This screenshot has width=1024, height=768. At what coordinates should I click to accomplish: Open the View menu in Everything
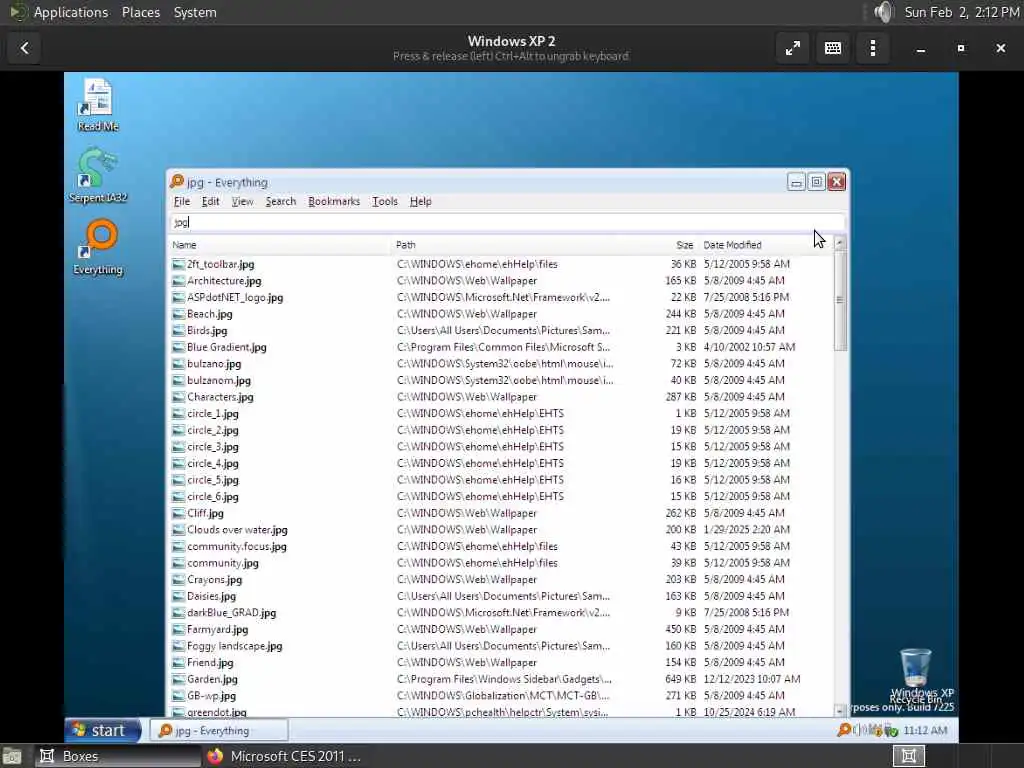pos(242,201)
